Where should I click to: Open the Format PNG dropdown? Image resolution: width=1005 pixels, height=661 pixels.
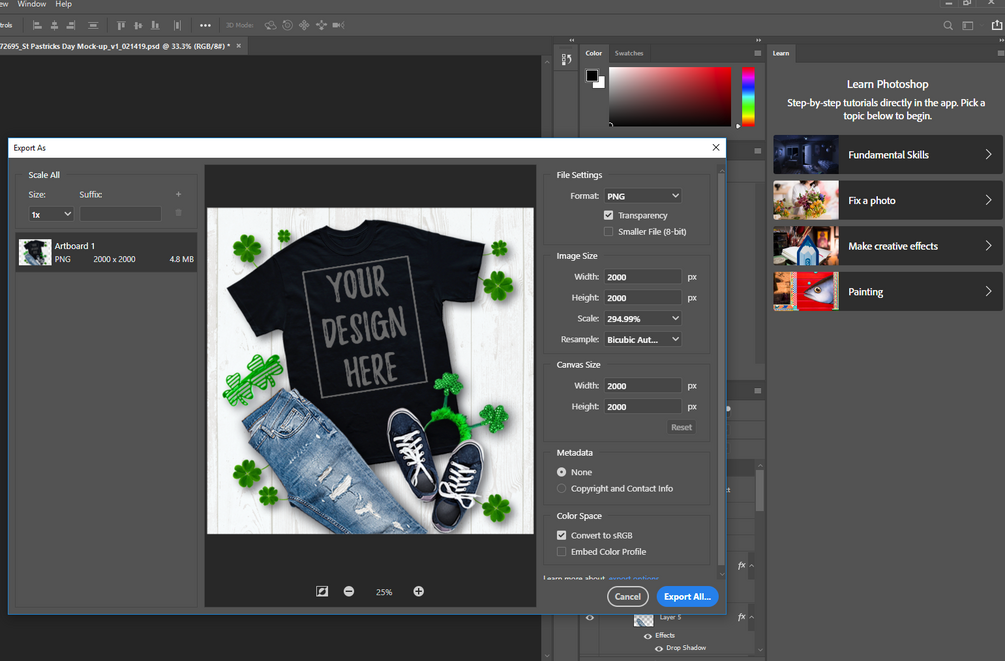642,196
